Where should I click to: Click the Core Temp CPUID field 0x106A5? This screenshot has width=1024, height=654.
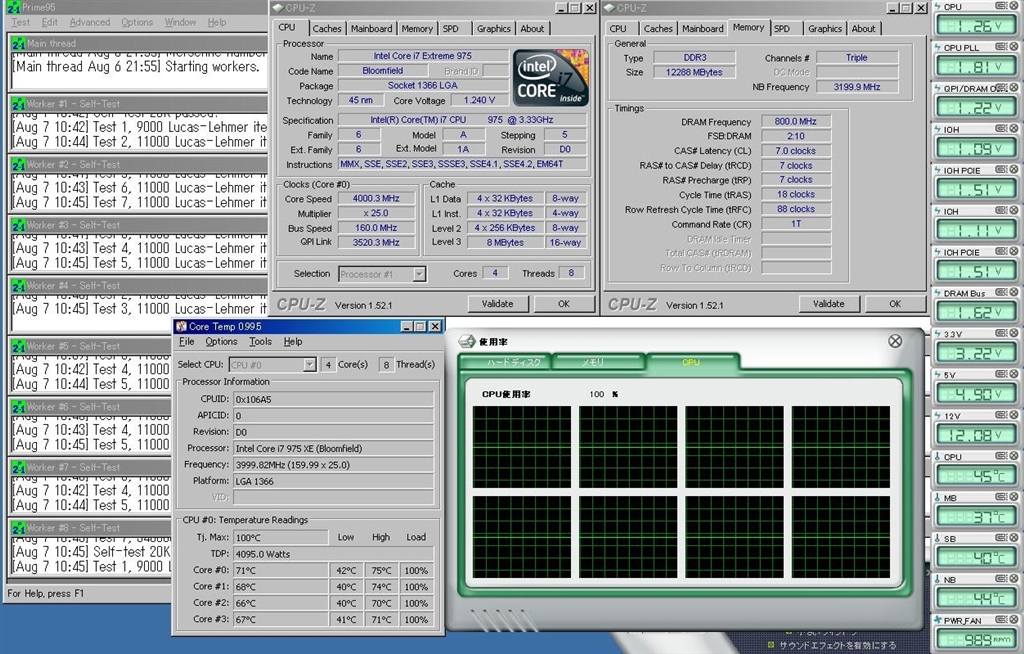coord(334,399)
